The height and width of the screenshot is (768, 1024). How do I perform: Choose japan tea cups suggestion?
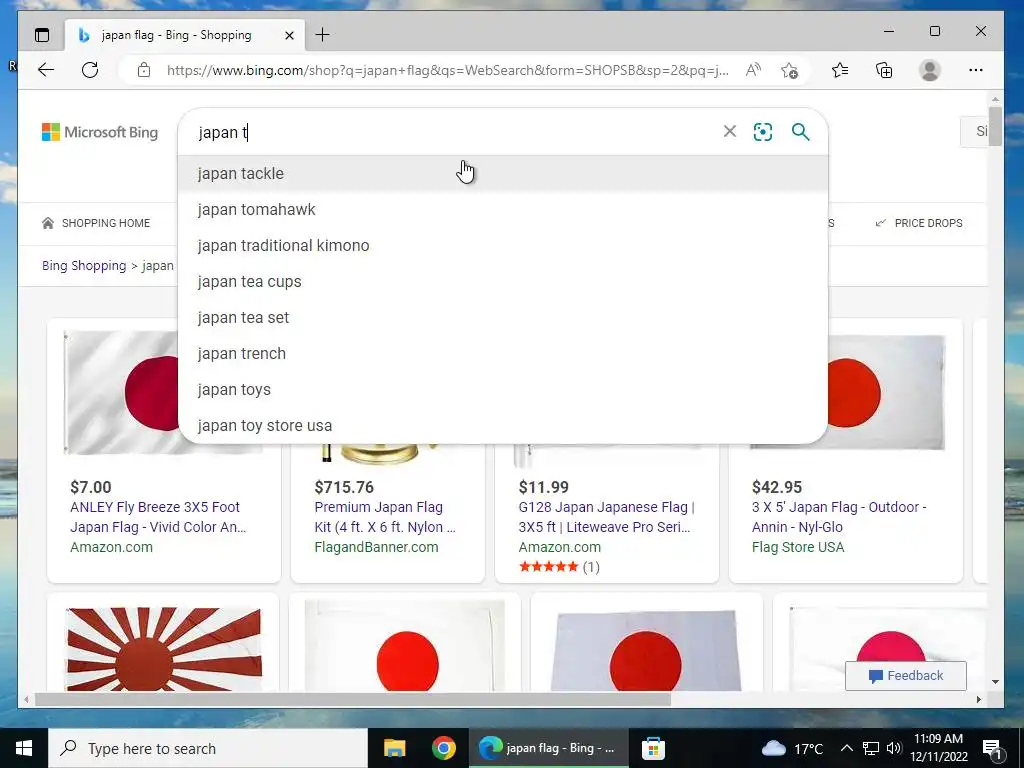(x=503, y=281)
